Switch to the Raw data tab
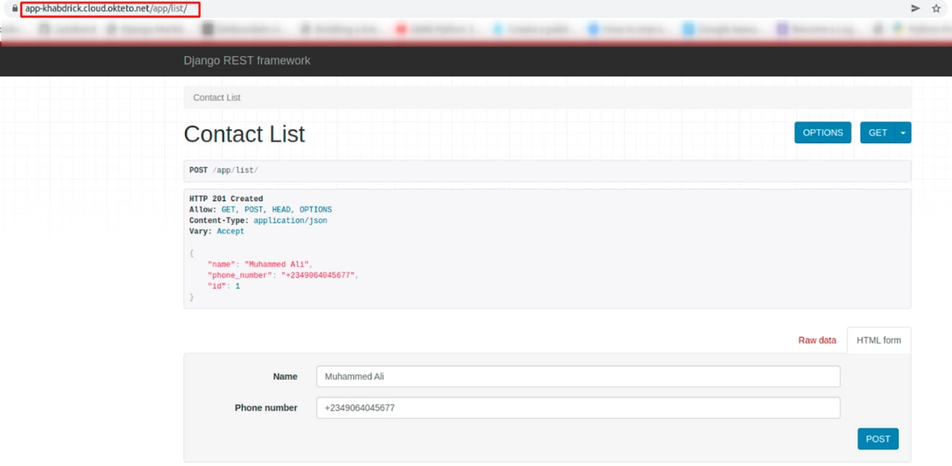This screenshot has height=466, width=952. (x=817, y=340)
